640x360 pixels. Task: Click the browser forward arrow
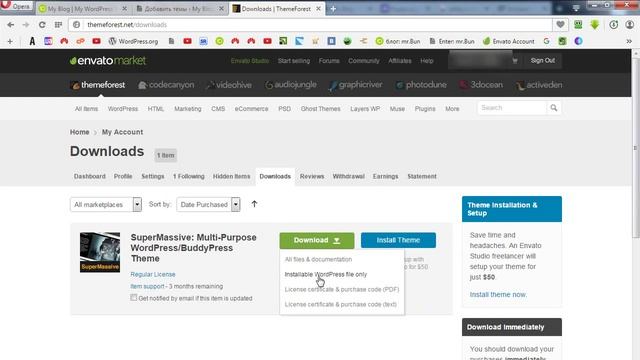[x=26, y=25]
